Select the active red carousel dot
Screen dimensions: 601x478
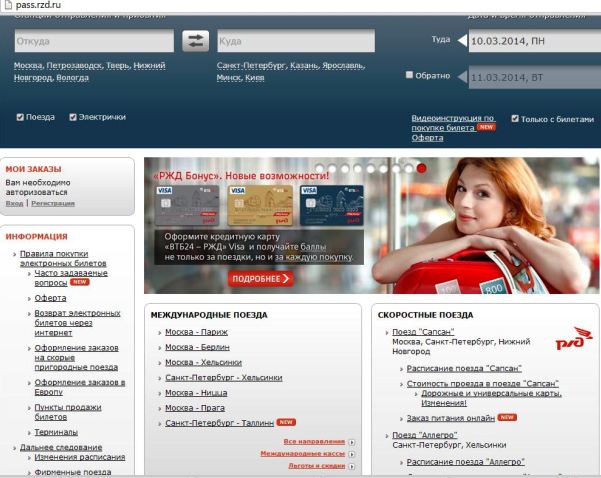click(x=421, y=169)
